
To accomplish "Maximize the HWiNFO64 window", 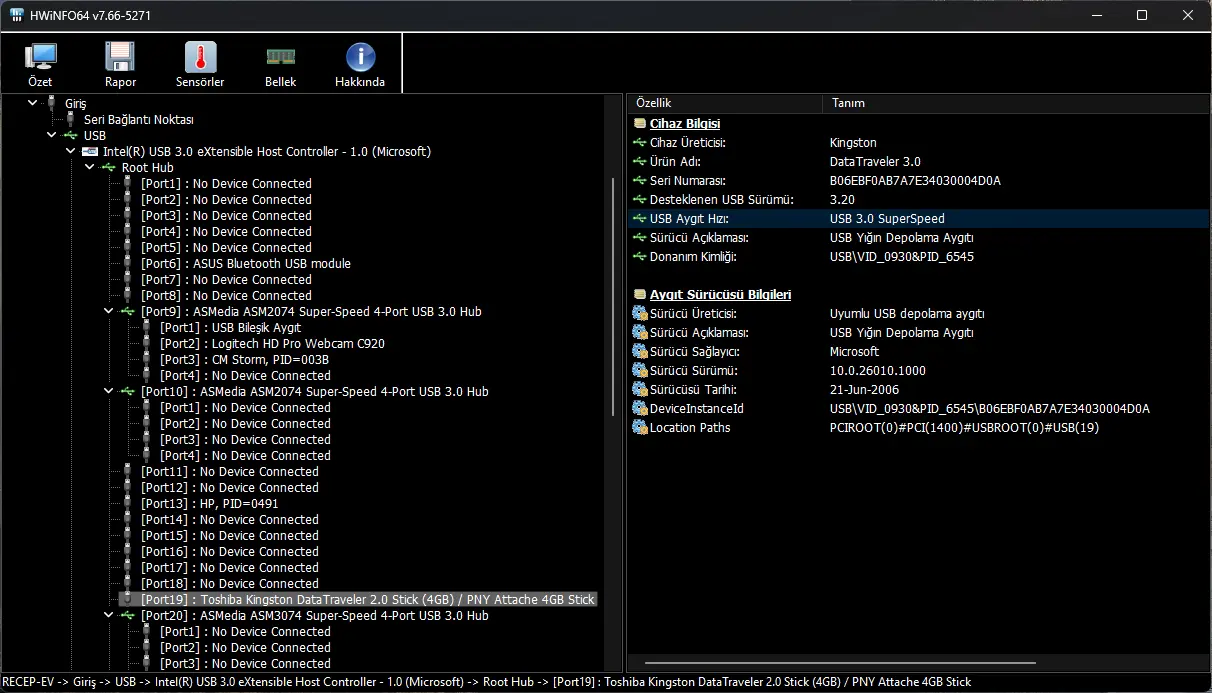I will (1142, 15).
